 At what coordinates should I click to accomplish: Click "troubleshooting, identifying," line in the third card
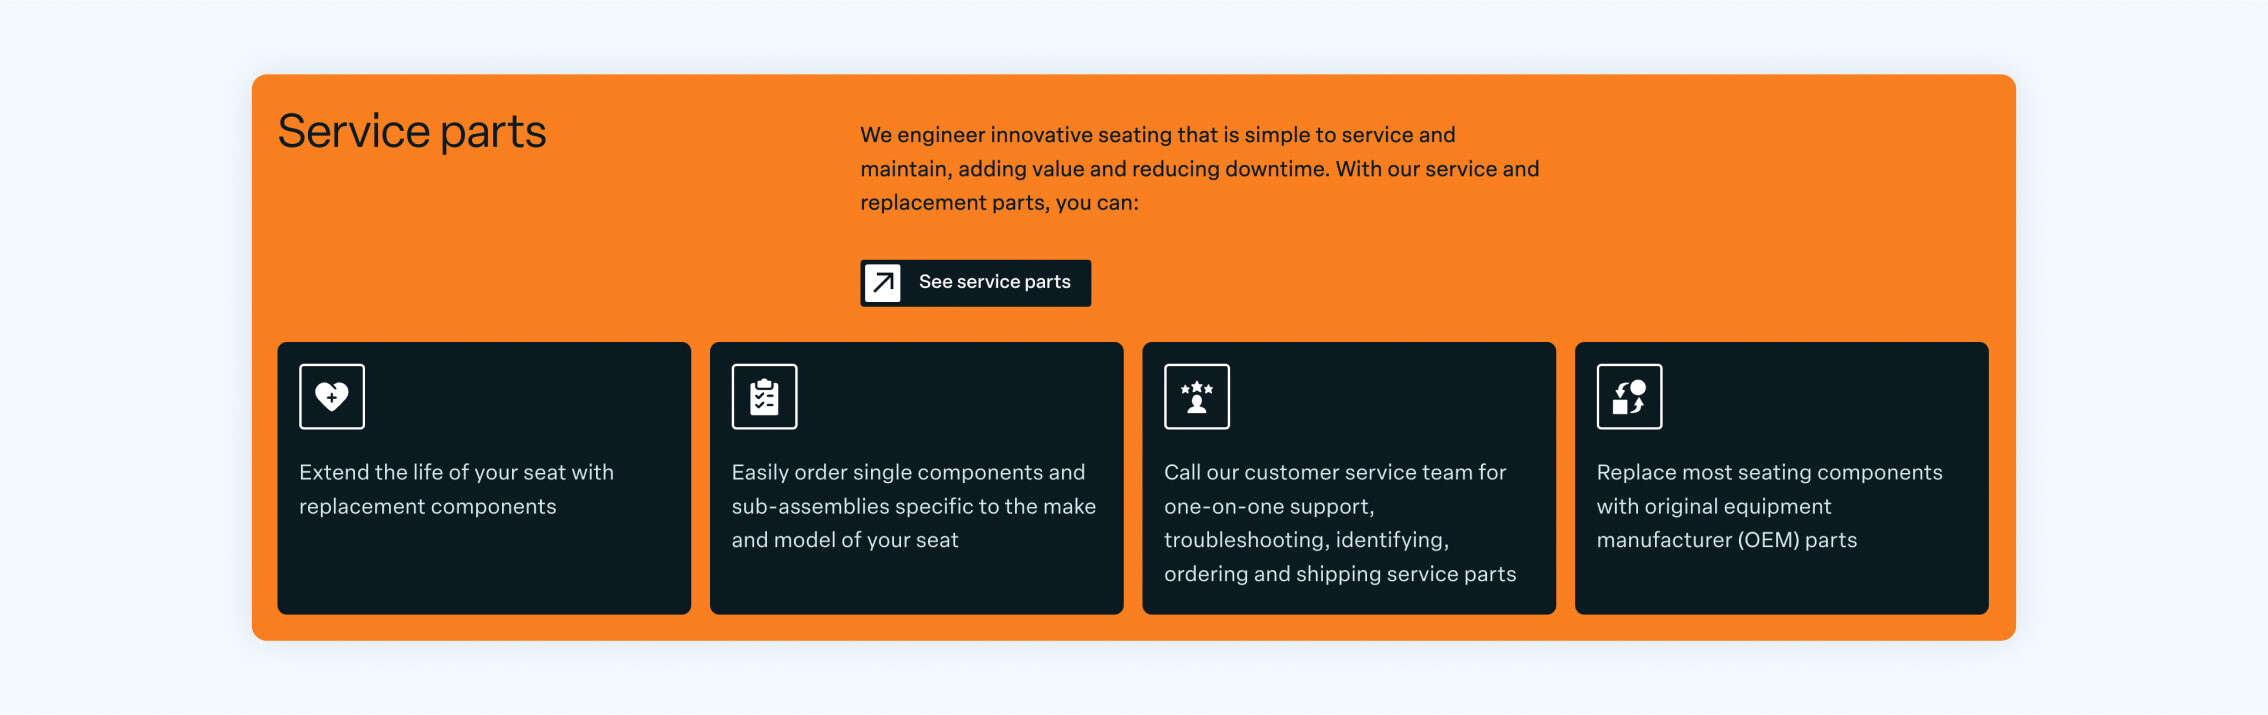pyautogui.click(x=1306, y=540)
